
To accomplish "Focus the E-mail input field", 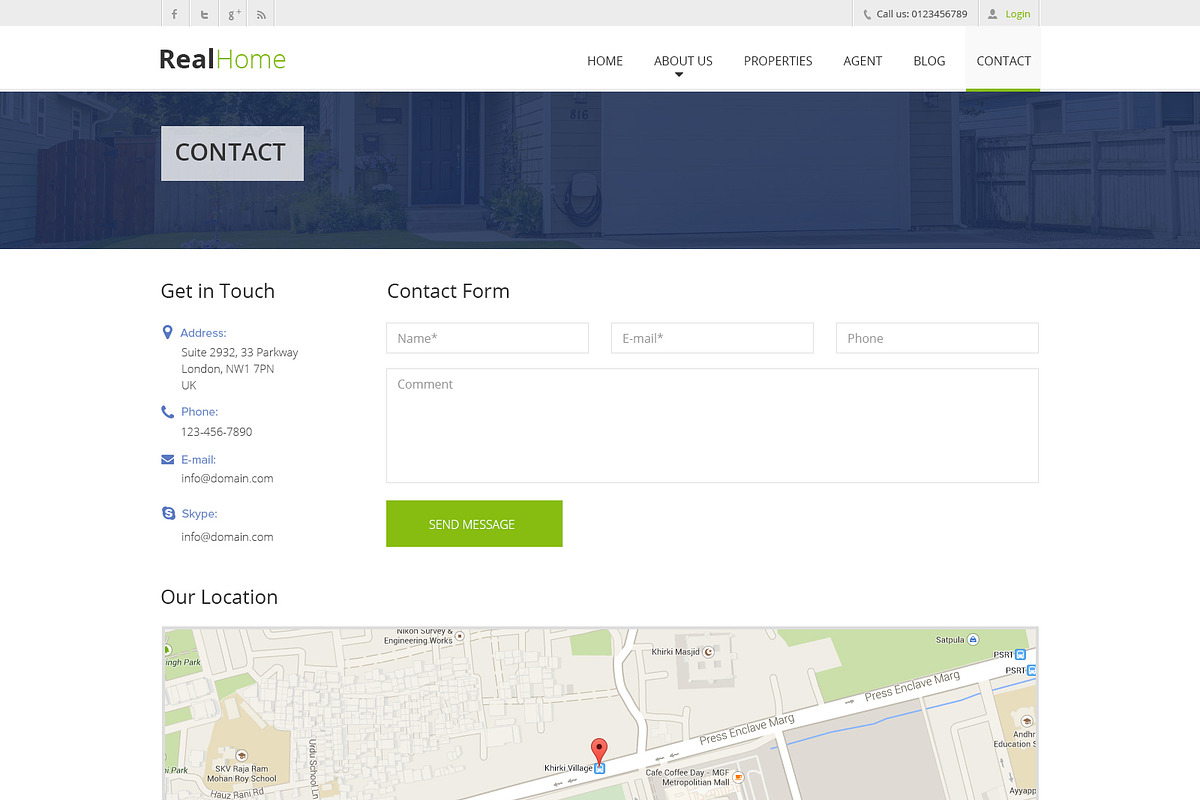I will coord(712,338).
